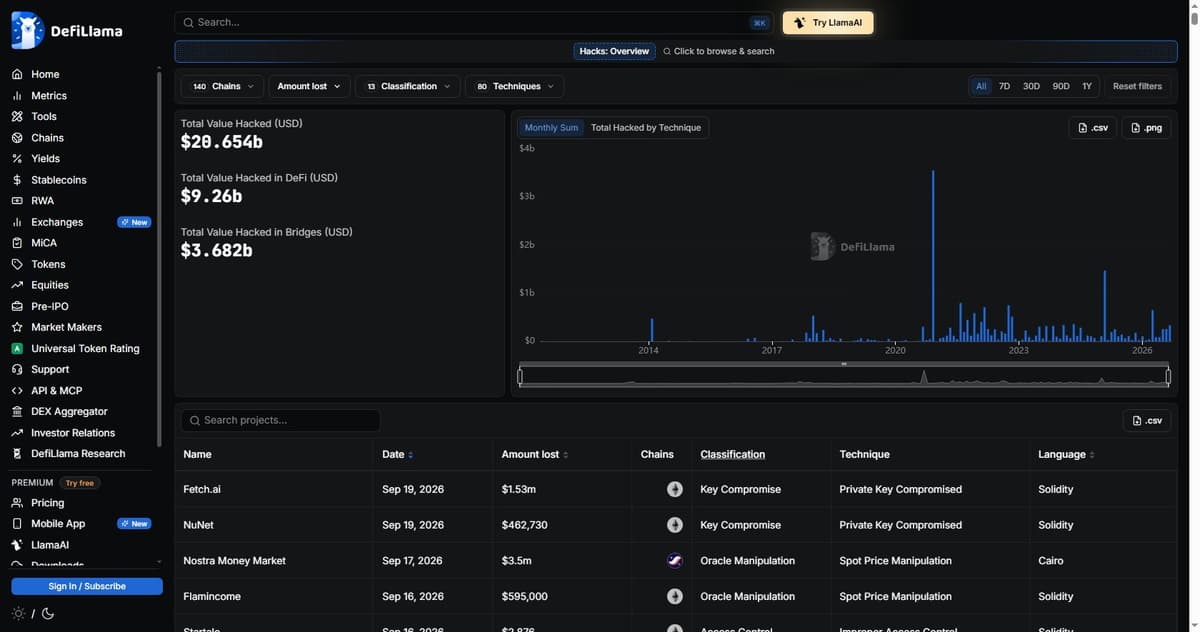Click Reset filters

click(x=1137, y=87)
